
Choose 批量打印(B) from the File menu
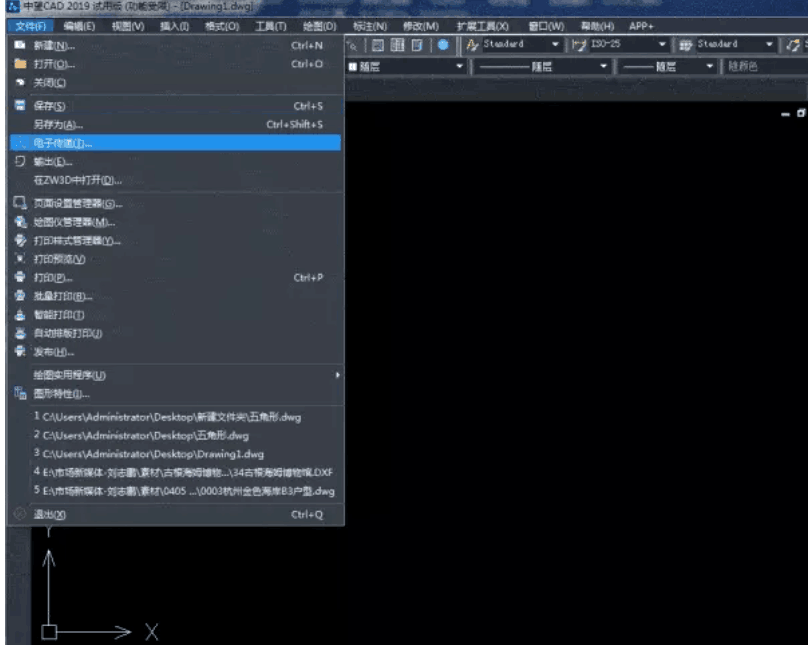(x=176, y=296)
